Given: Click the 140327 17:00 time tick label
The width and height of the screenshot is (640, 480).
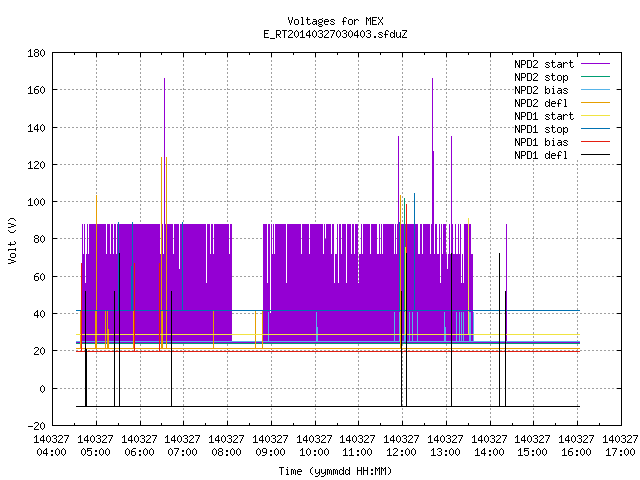Looking at the screenshot, I should tap(620, 446).
